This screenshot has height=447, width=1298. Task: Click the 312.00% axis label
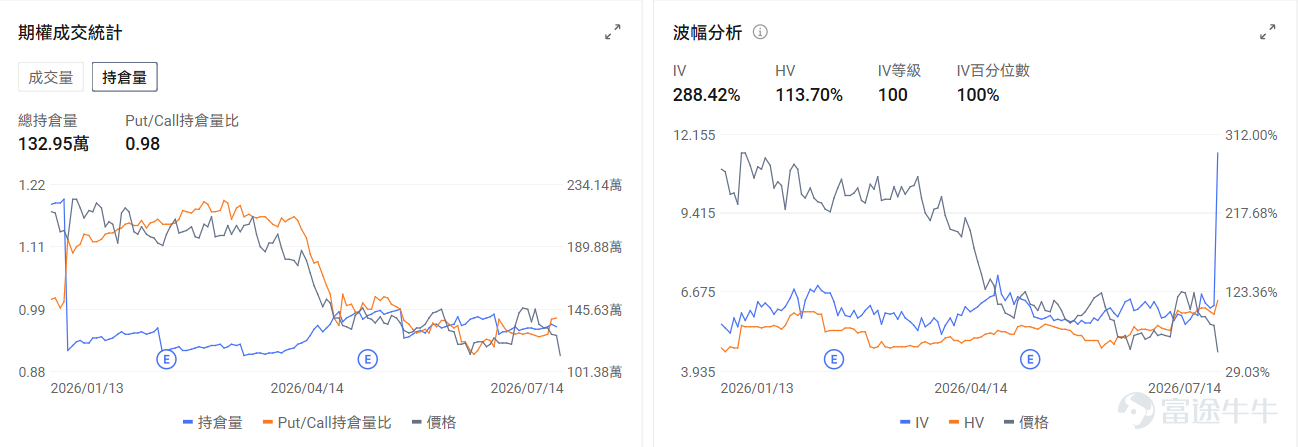[x=1251, y=135]
